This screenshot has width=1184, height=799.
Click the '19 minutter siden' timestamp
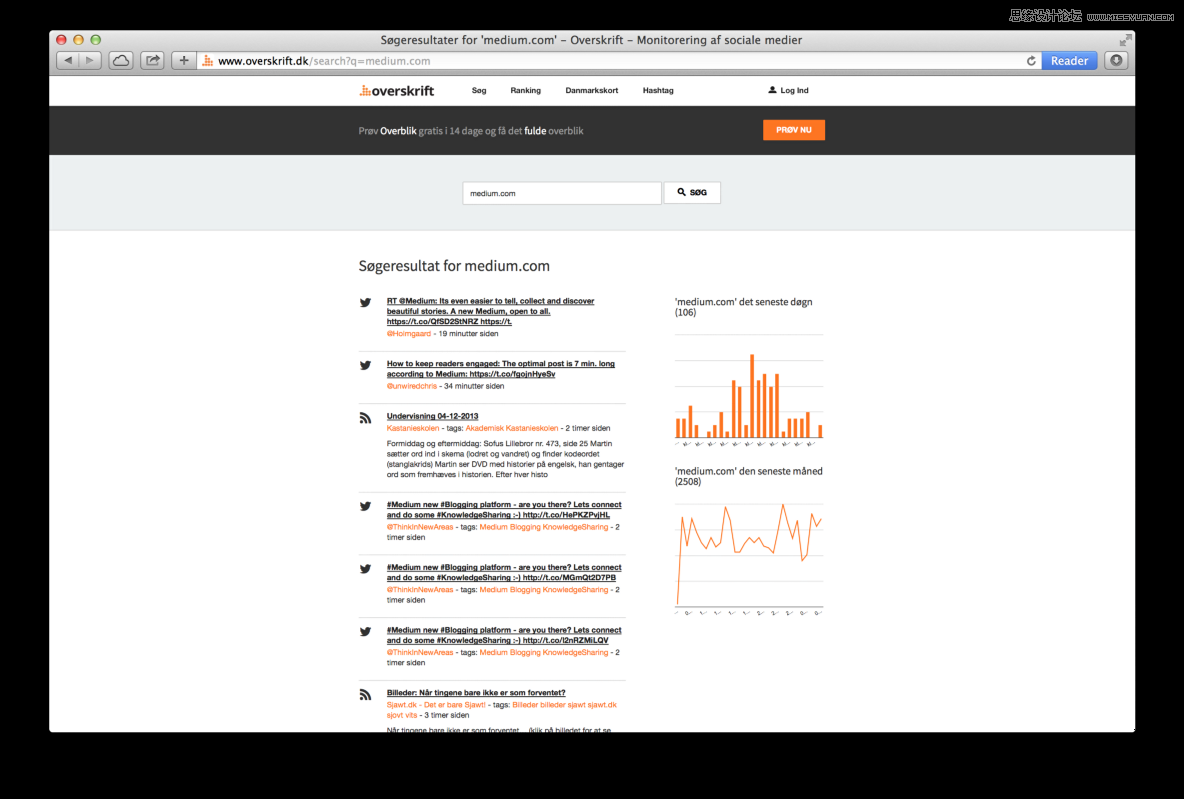coord(468,333)
